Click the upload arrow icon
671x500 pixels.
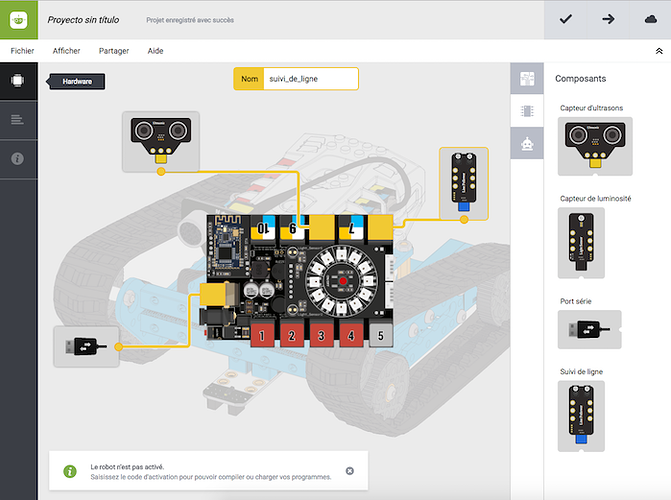[608, 19]
